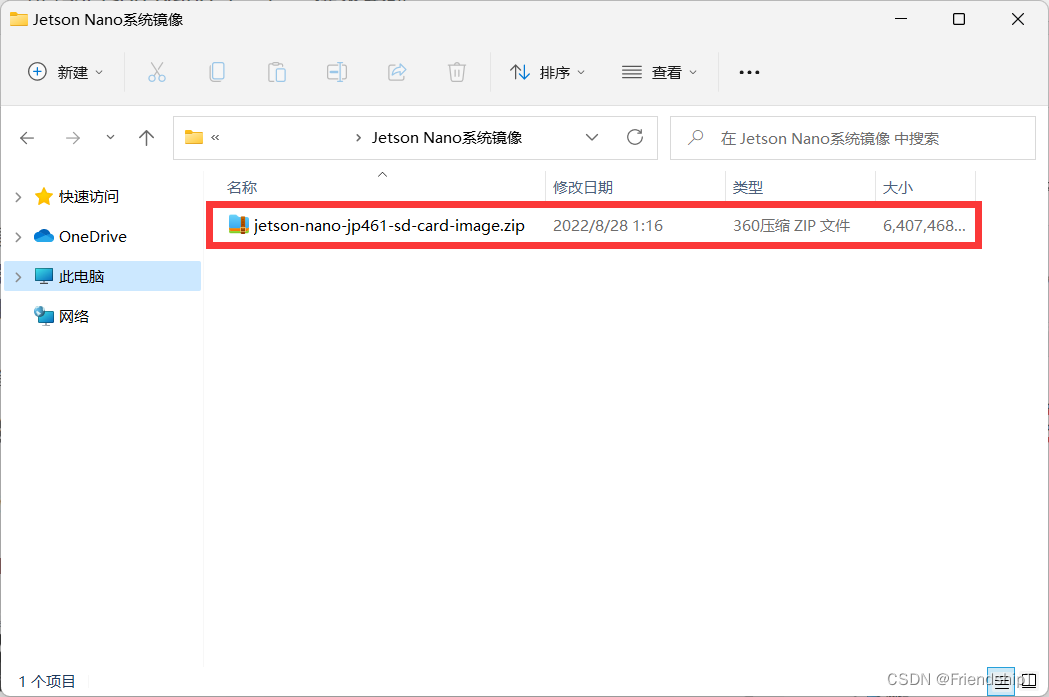
Task: Click the date 2022/8/28 1:16
Action: pos(608,225)
